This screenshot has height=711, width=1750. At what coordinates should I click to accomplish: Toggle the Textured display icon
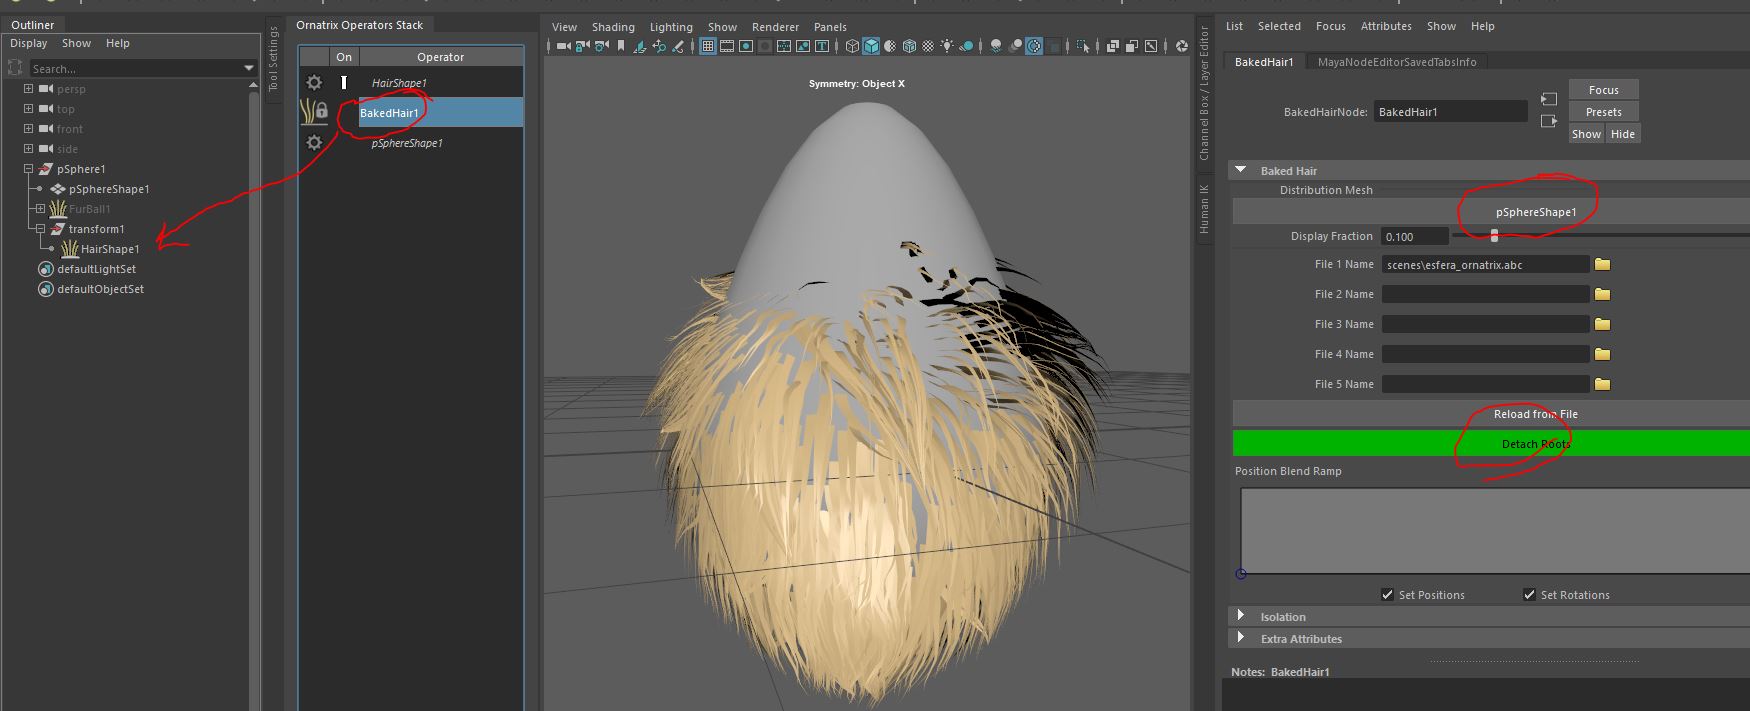click(x=928, y=46)
